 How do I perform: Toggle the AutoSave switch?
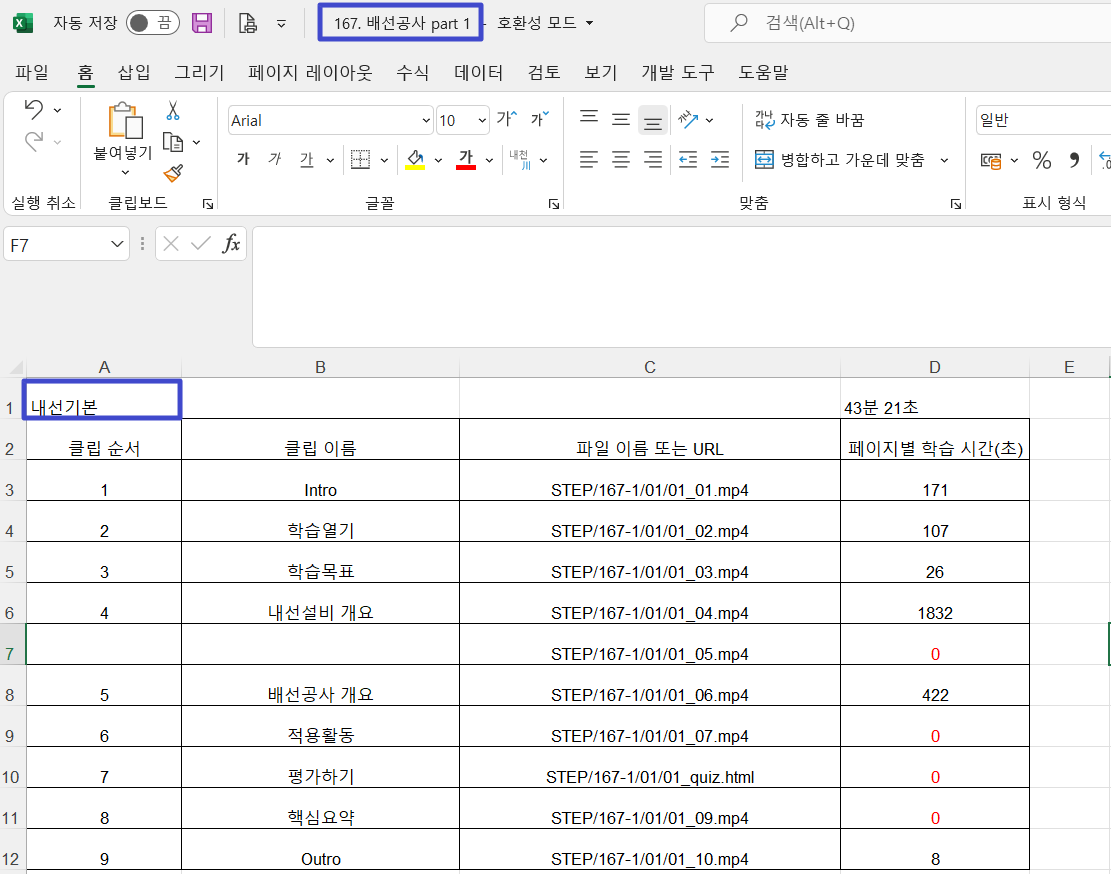pos(151,23)
